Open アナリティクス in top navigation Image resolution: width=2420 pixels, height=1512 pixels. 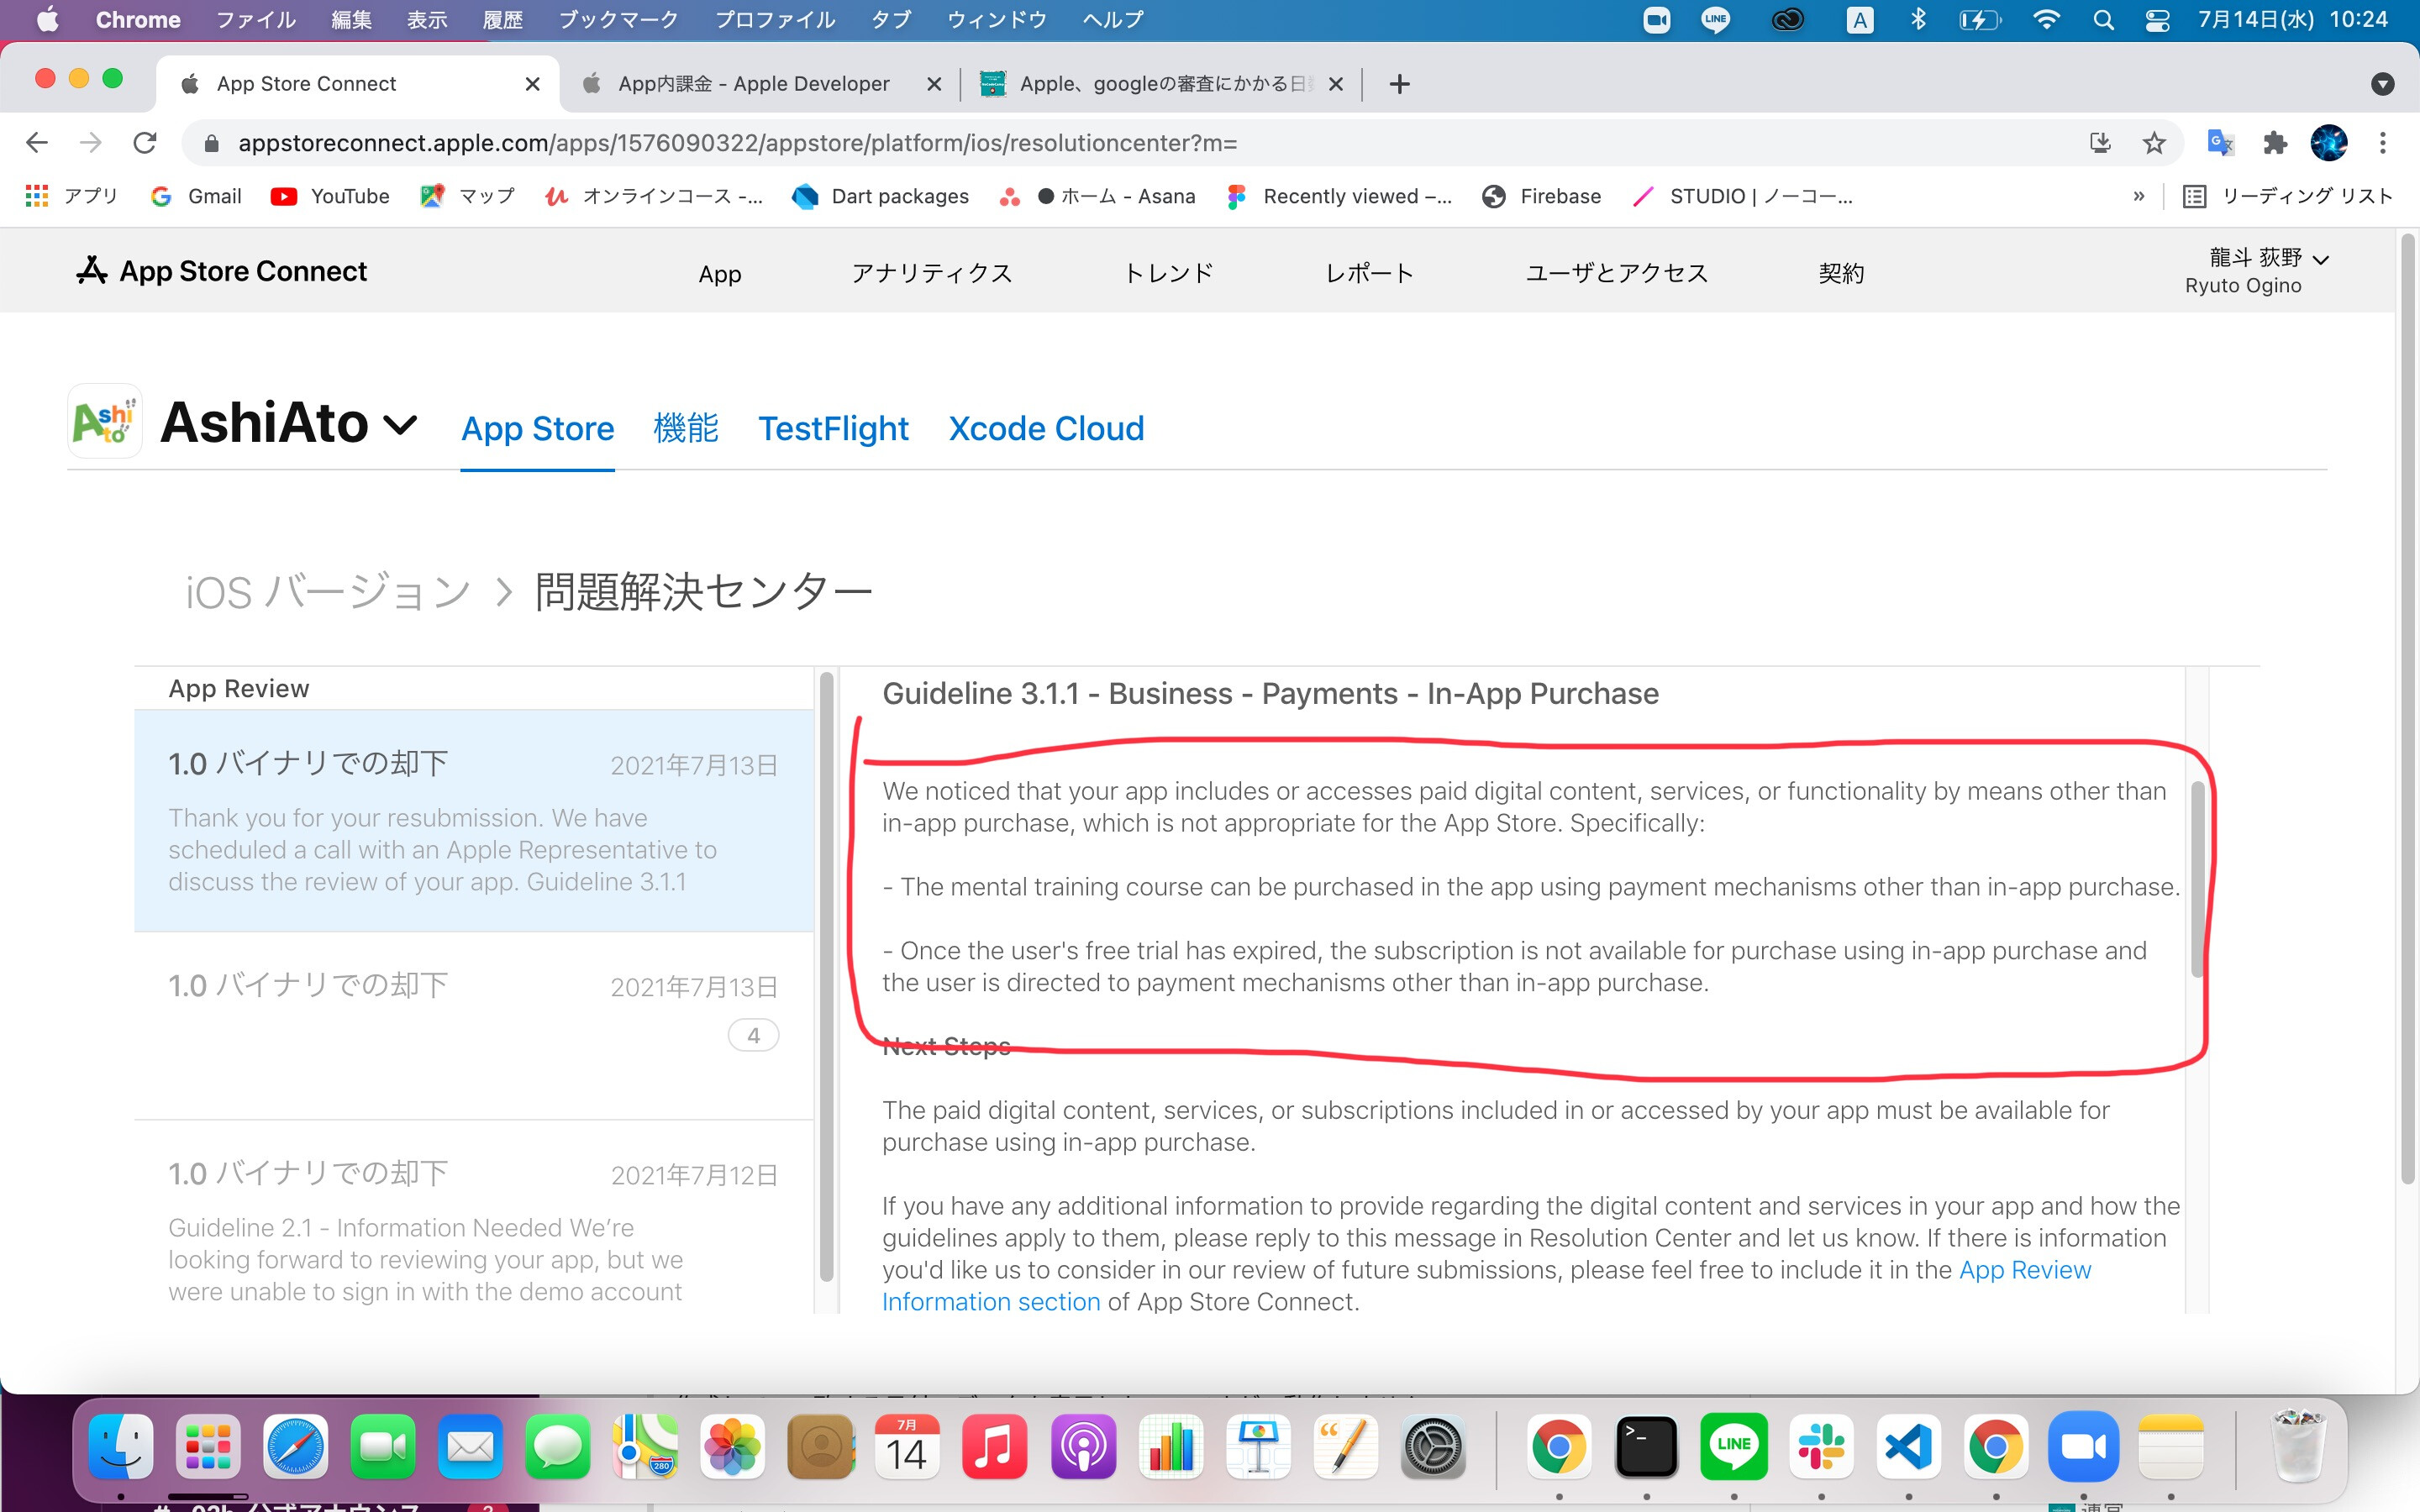(x=932, y=273)
